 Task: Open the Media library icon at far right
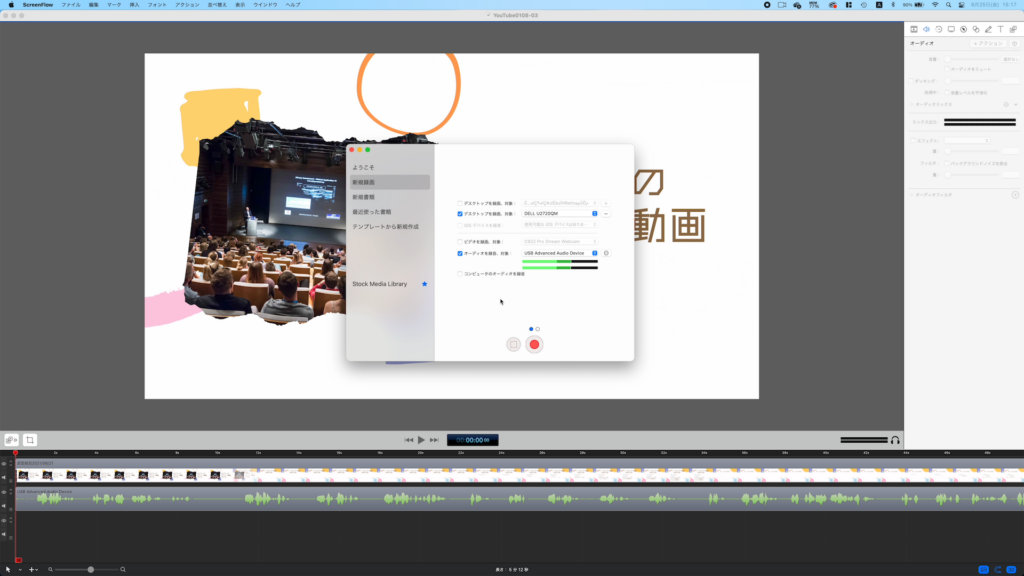(1013, 29)
